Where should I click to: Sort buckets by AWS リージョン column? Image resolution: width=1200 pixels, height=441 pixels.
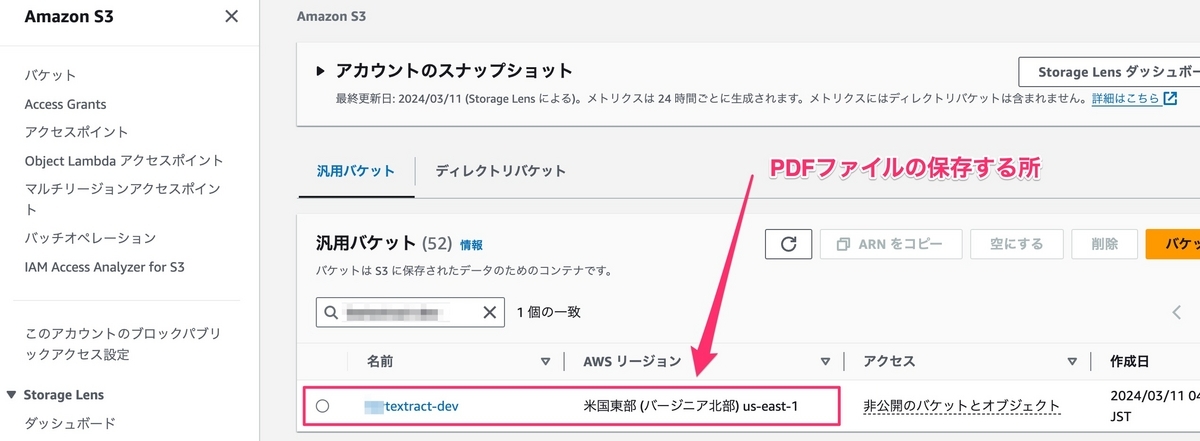(x=825, y=362)
